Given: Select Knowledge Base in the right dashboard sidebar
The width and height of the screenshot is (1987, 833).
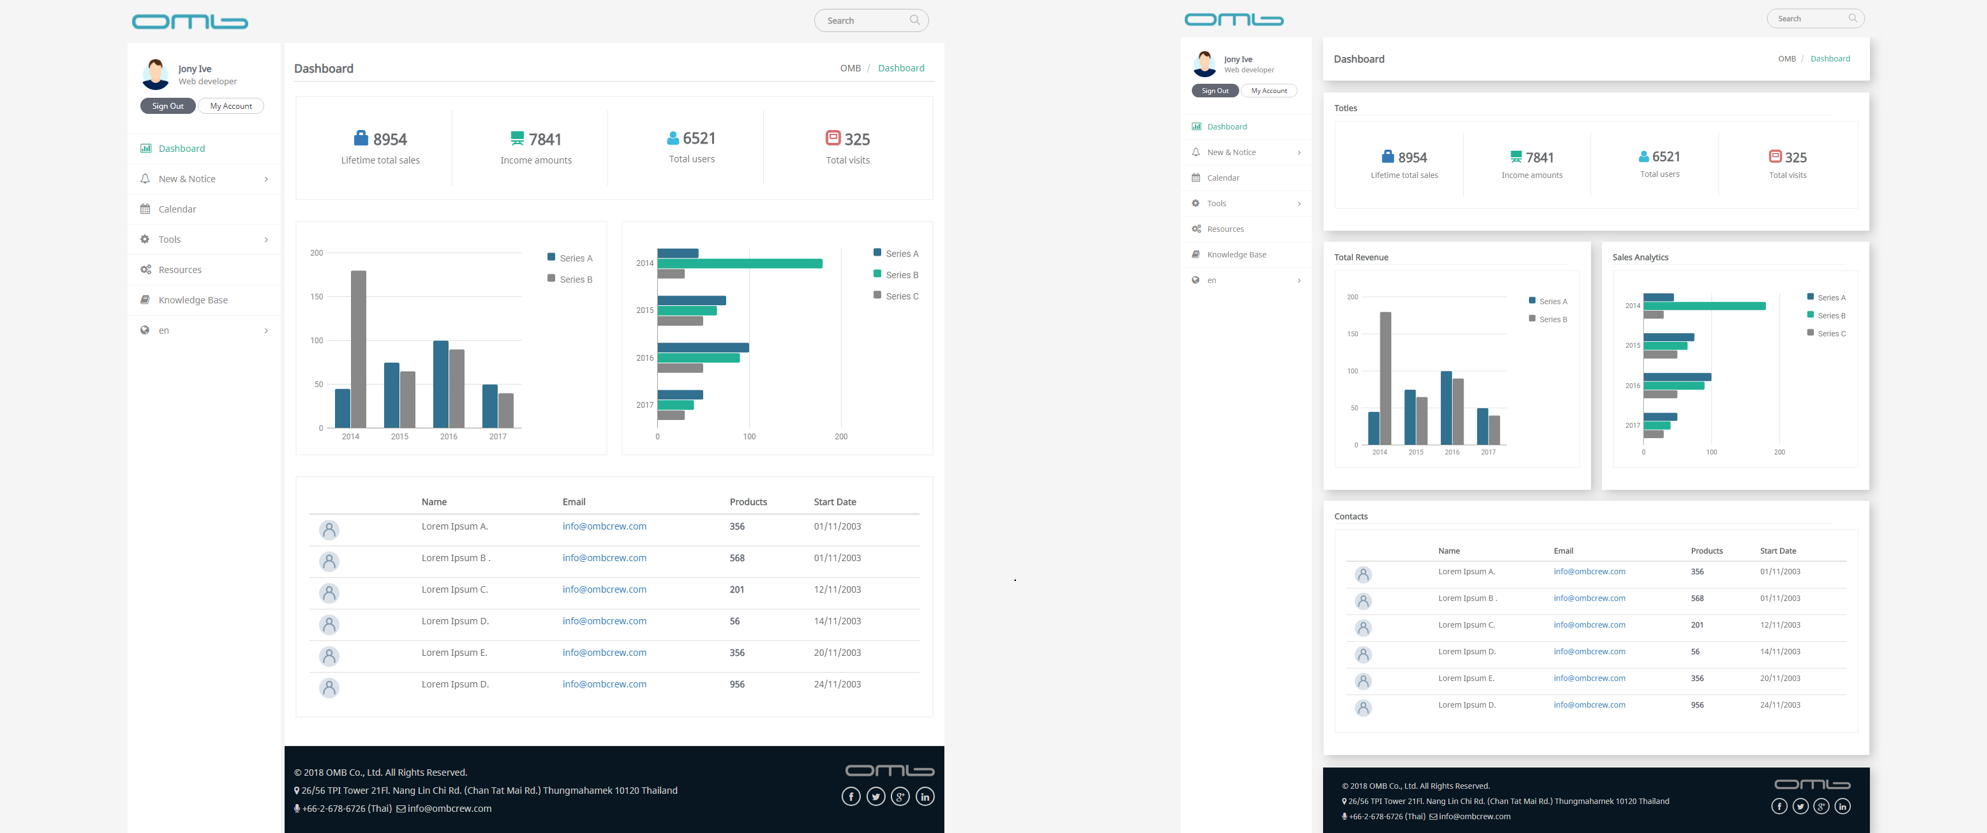Looking at the screenshot, I should point(1236,255).
